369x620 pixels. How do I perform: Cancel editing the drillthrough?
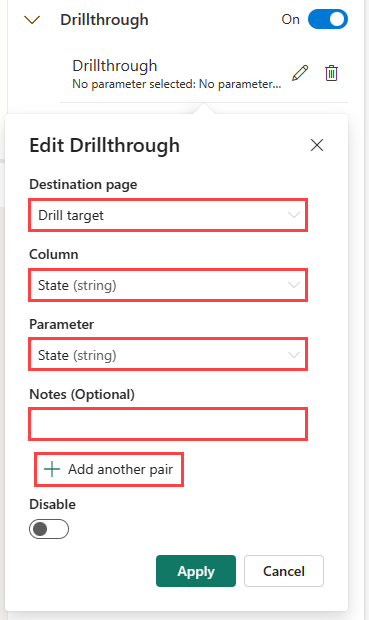tap(284, 571)
